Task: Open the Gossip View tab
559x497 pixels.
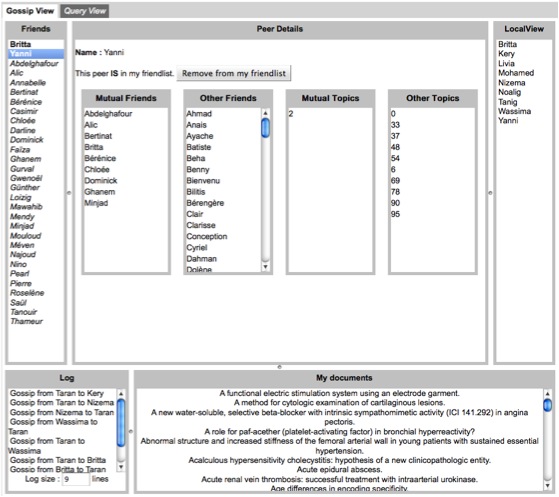Action: tap(30, 11)
